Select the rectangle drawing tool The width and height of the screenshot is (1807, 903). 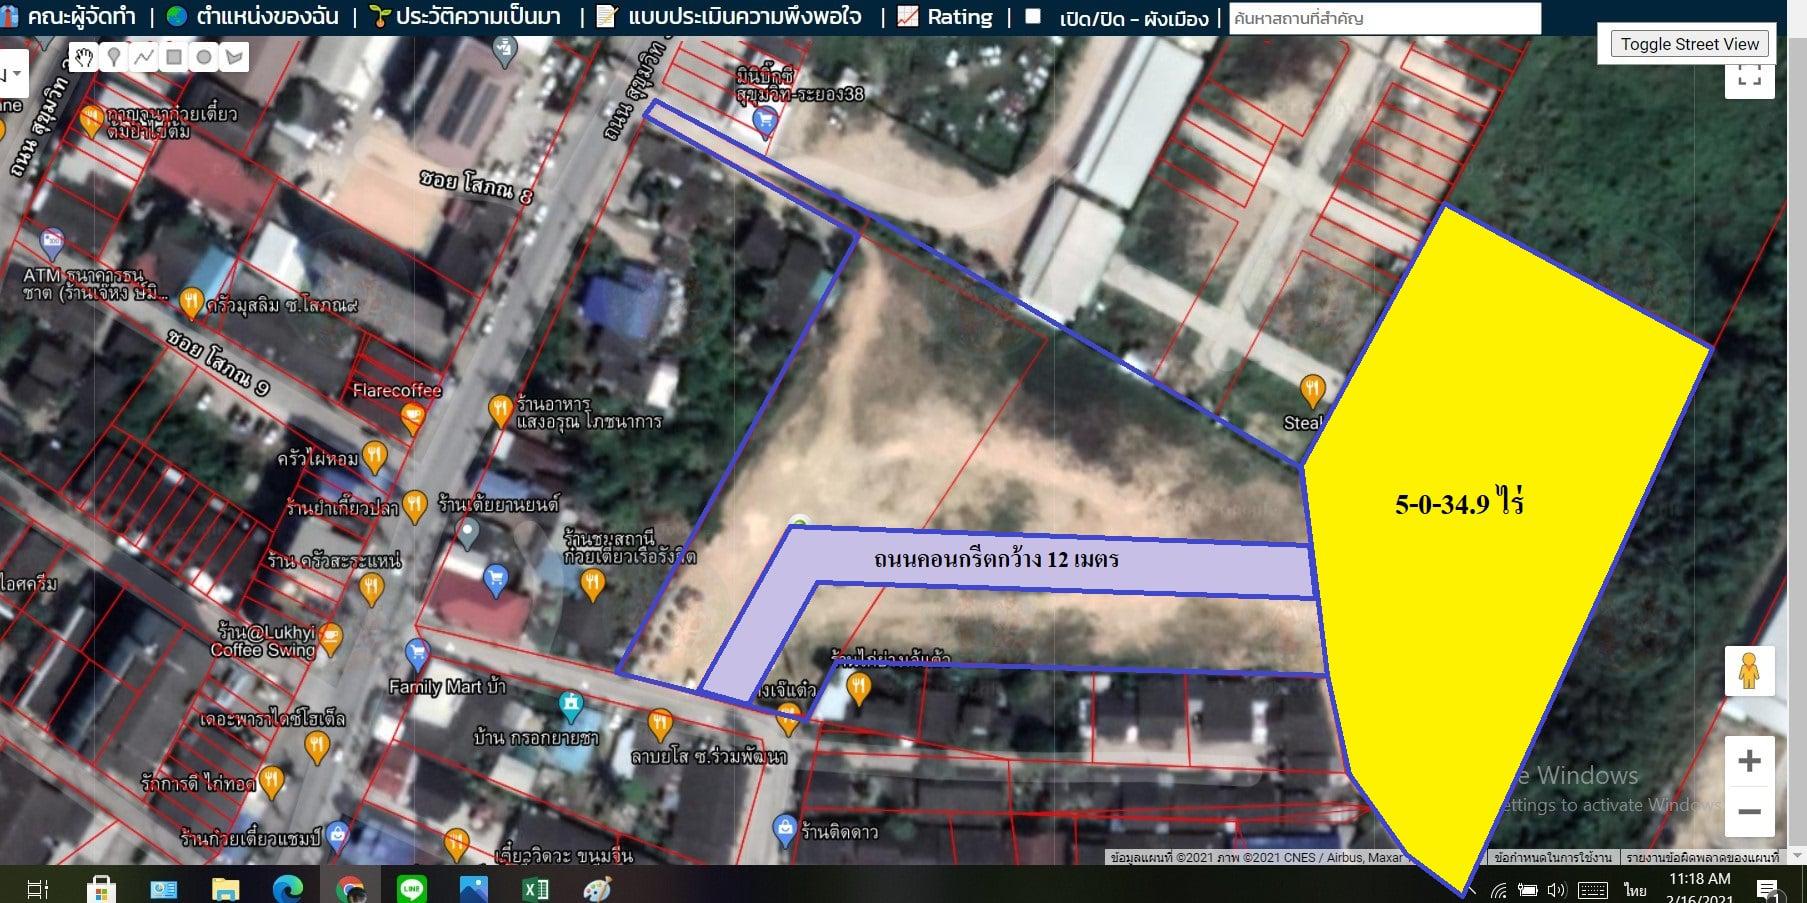[x=174, y=57]
